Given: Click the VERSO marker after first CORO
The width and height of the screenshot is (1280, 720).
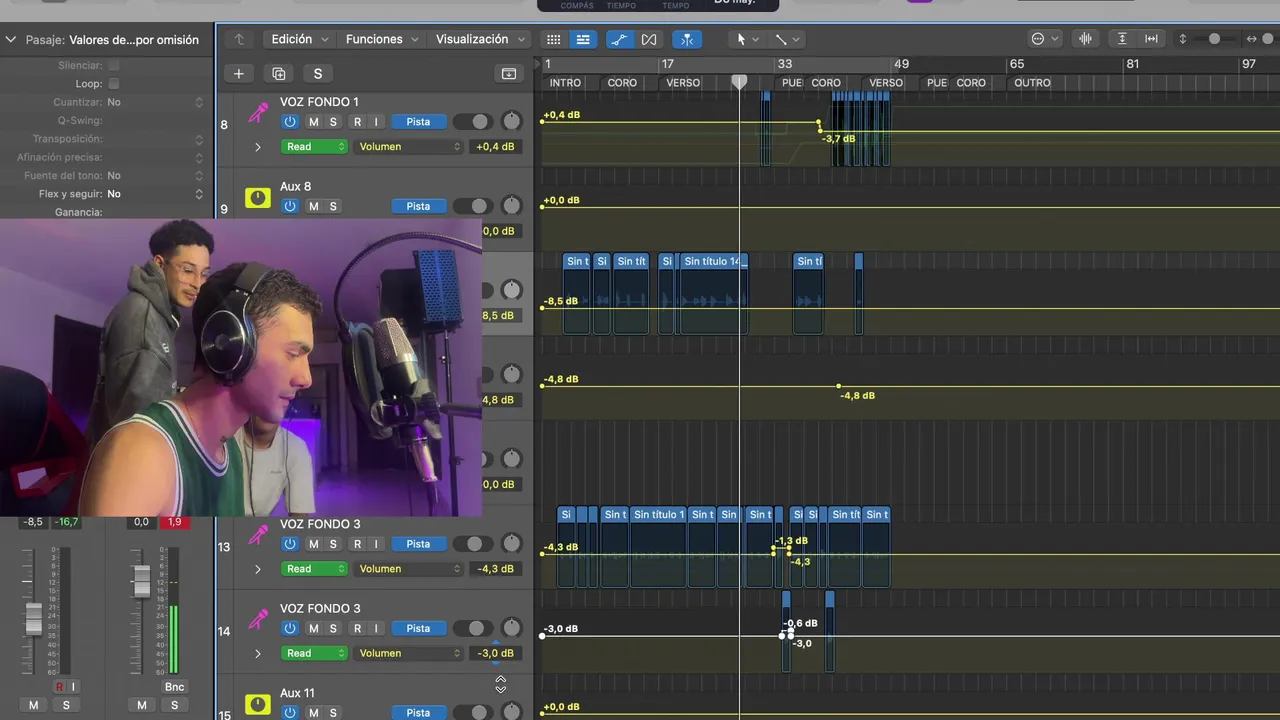Looking at the screenshot, I should (683, 83).
